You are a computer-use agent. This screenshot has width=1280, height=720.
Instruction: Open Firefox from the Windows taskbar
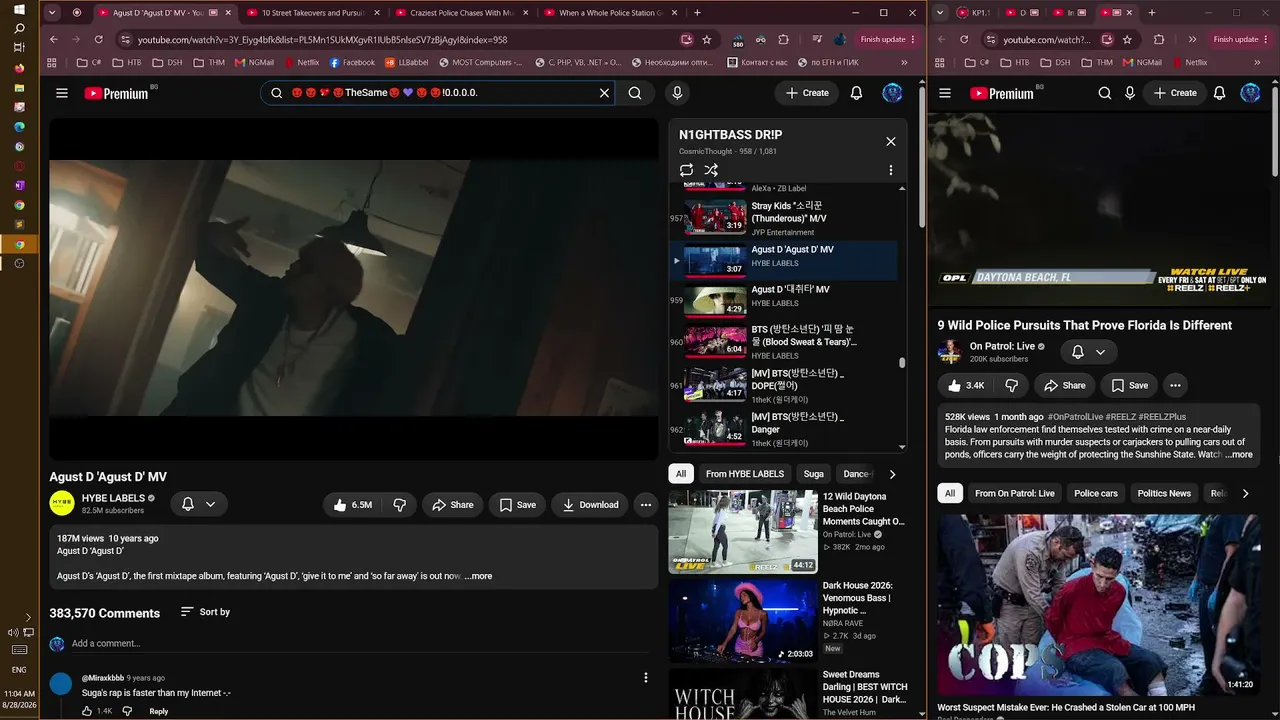(19, 68)
